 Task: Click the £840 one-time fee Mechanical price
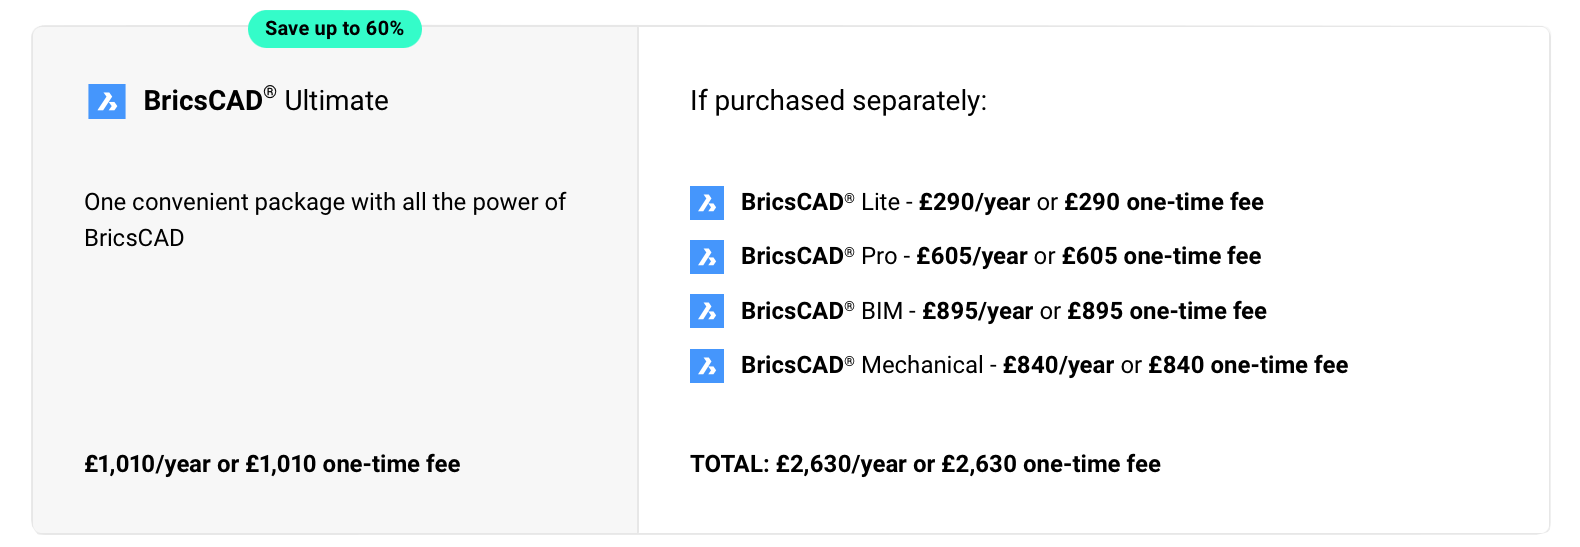click(x=1248, y=366)
